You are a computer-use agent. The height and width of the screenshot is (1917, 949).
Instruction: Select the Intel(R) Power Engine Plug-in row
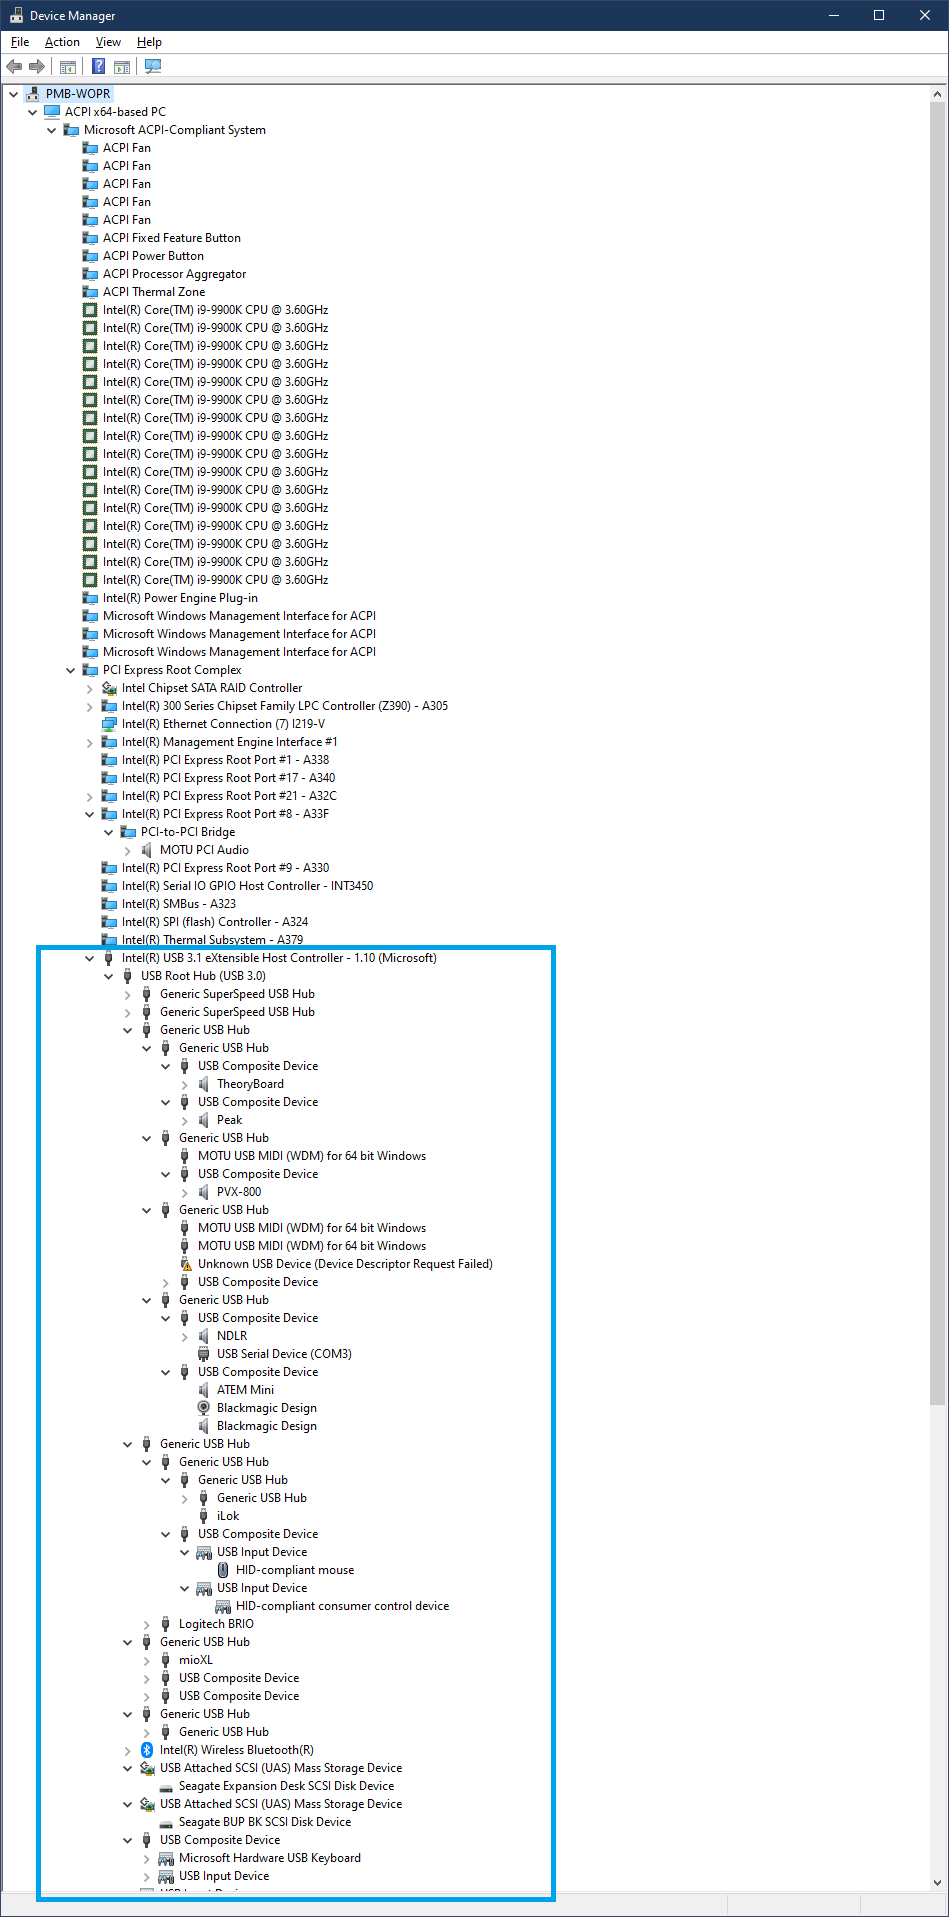click(x=180, y=598)
